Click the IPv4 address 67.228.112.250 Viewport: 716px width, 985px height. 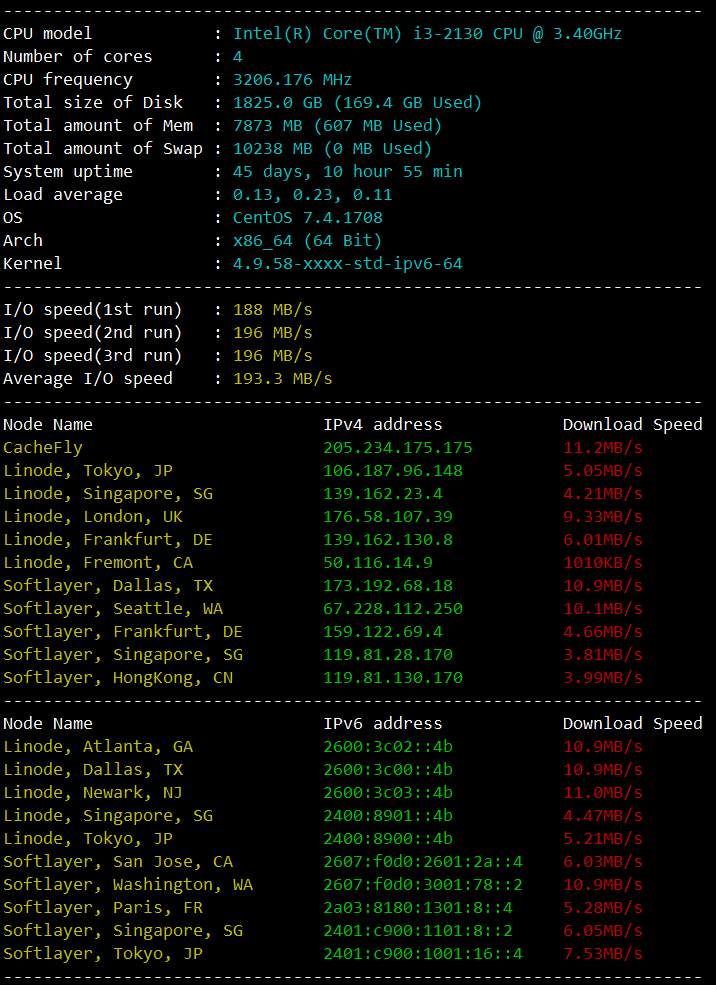[392, 609]
